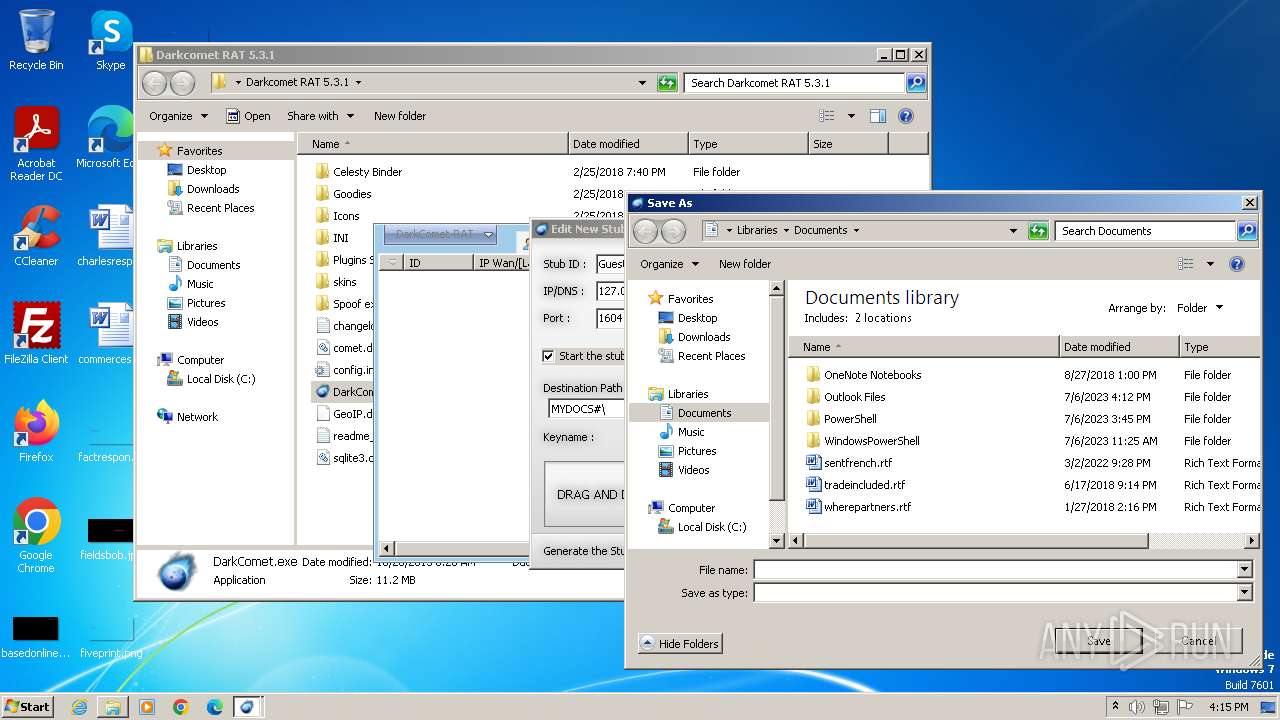Click New folder in Darkcomet explorer toolbar
The image size is (1280, 720).
pos(400,116)
